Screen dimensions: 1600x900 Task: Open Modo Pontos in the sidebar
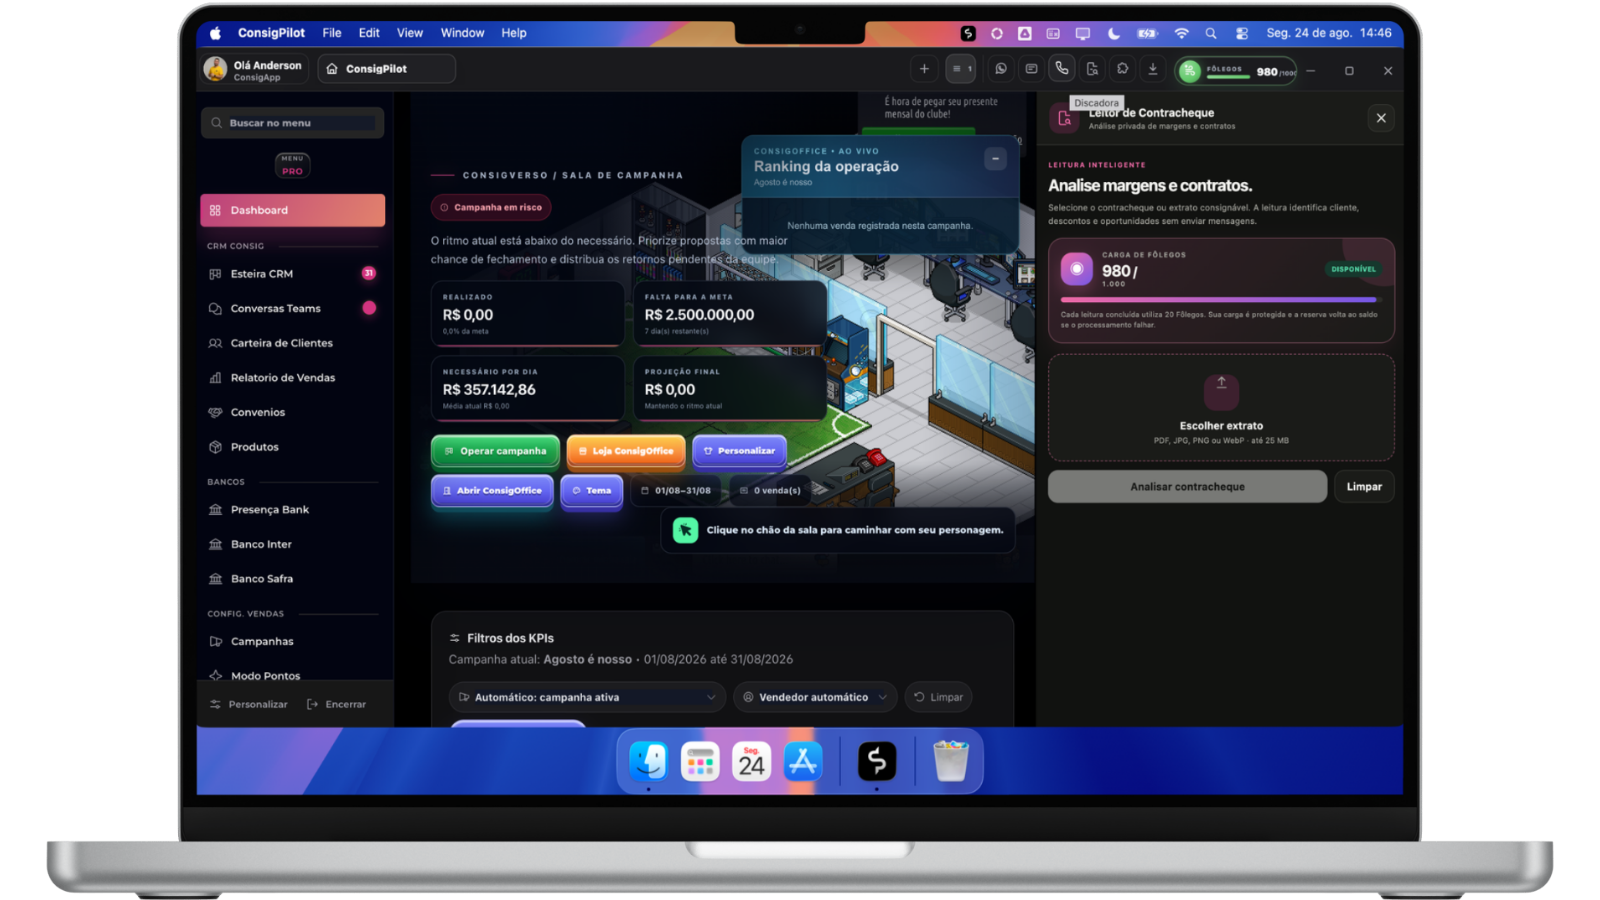point(292,676)
